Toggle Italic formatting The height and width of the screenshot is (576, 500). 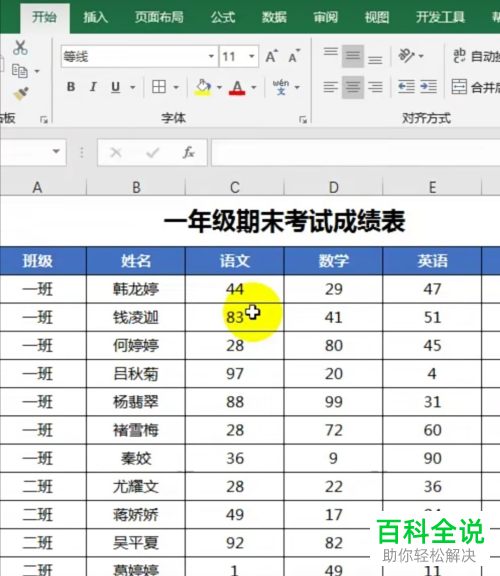coord(93,87)
